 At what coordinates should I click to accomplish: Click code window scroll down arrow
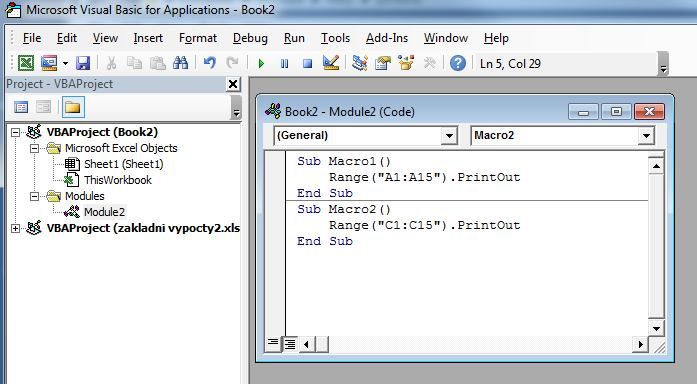coord(656,329)
